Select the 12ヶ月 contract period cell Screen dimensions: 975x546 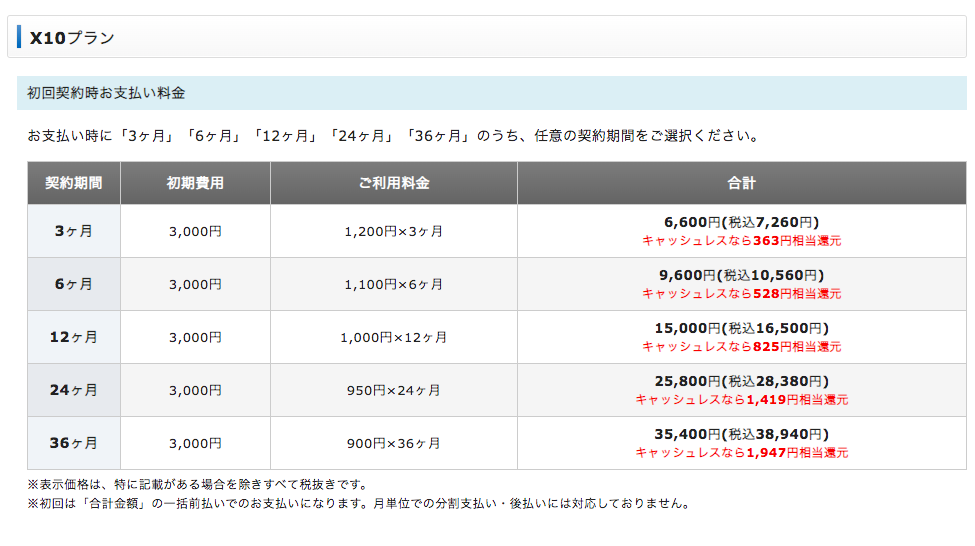pos(73,337)
